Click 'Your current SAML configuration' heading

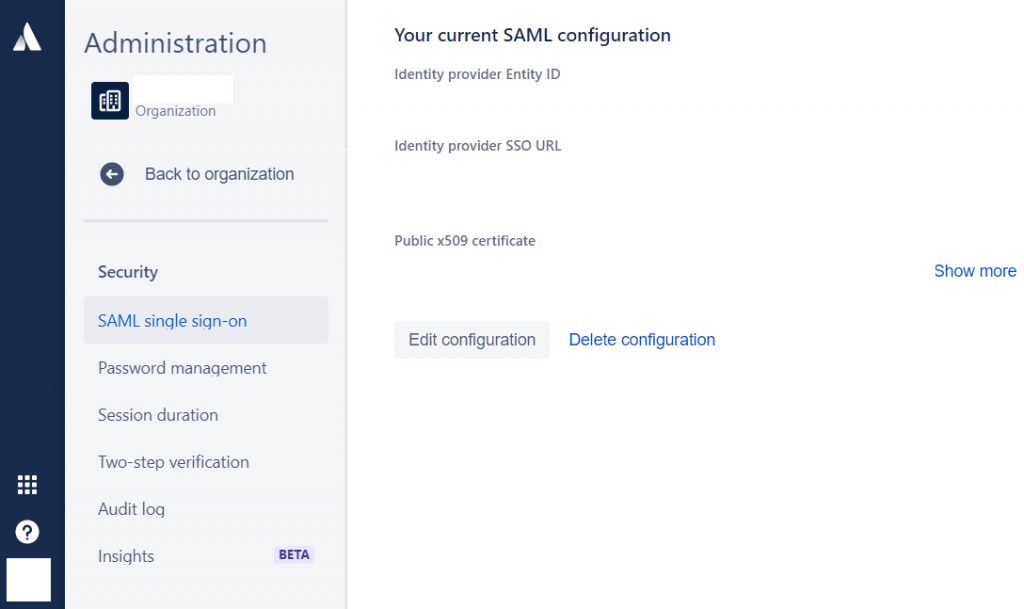532,35
